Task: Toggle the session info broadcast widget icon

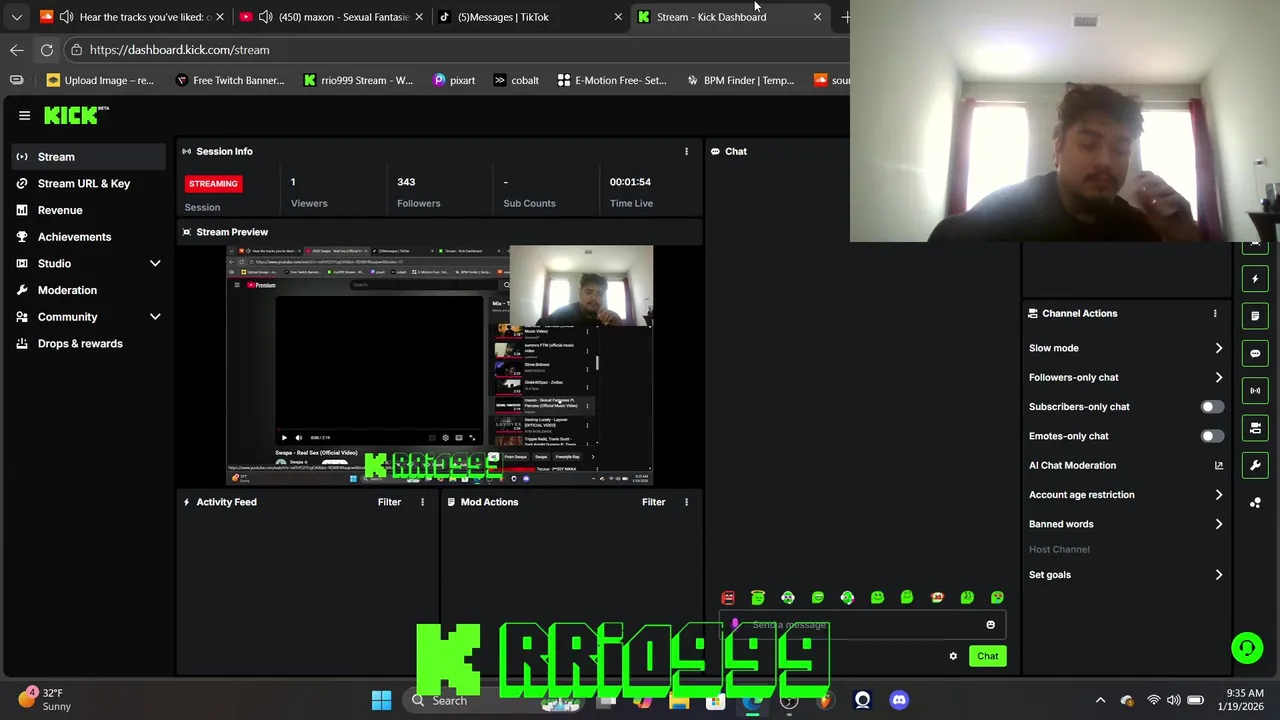Action: (x=1255, y=390)
